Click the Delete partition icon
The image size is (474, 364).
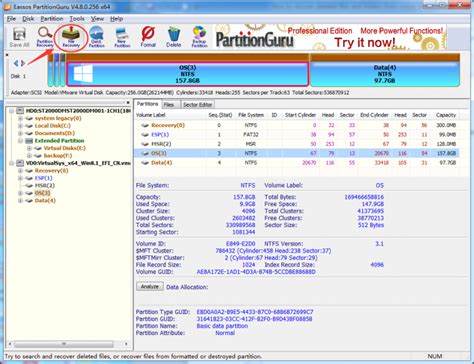tap(174, 37)
